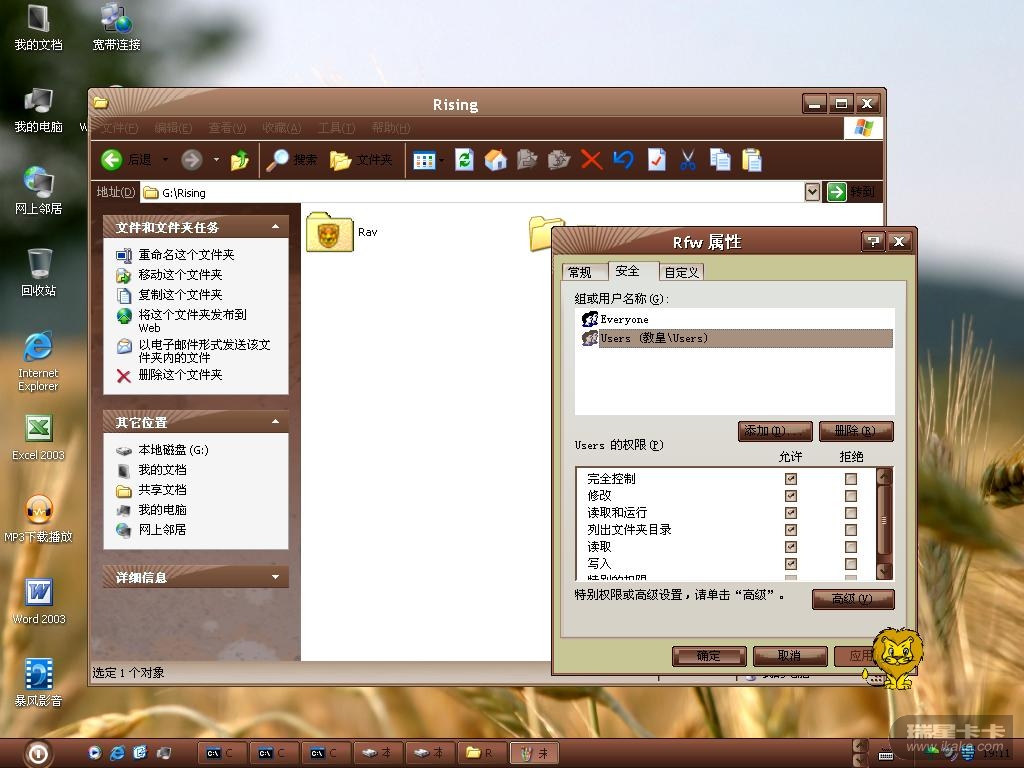Open Broadband Connection (宽带连接) desktop icon

116,27
